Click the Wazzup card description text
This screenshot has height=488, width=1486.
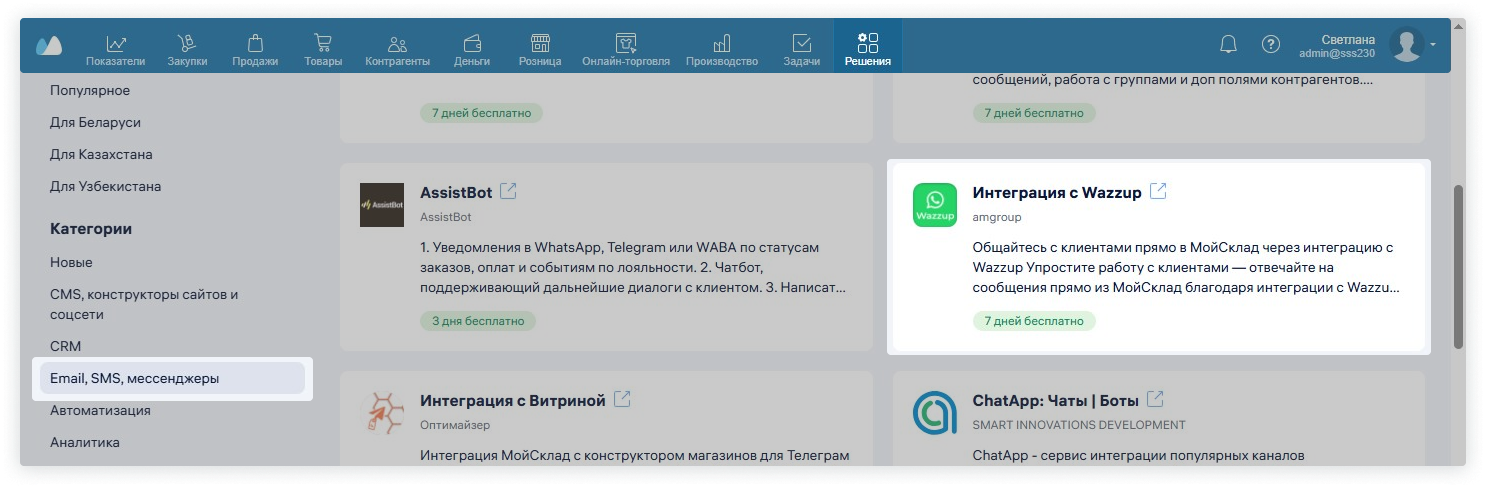click(1187, 267)
